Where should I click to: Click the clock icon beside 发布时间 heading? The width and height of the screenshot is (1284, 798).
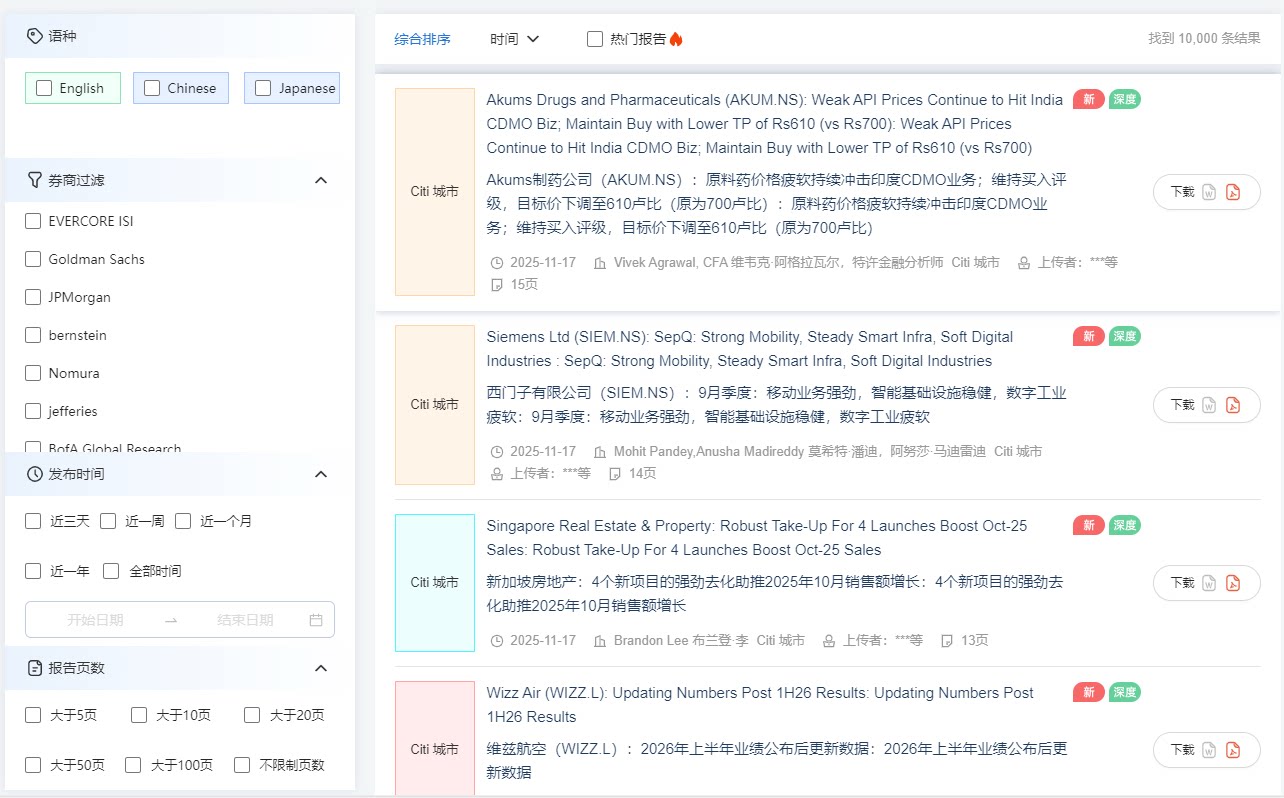pos(35,474)
